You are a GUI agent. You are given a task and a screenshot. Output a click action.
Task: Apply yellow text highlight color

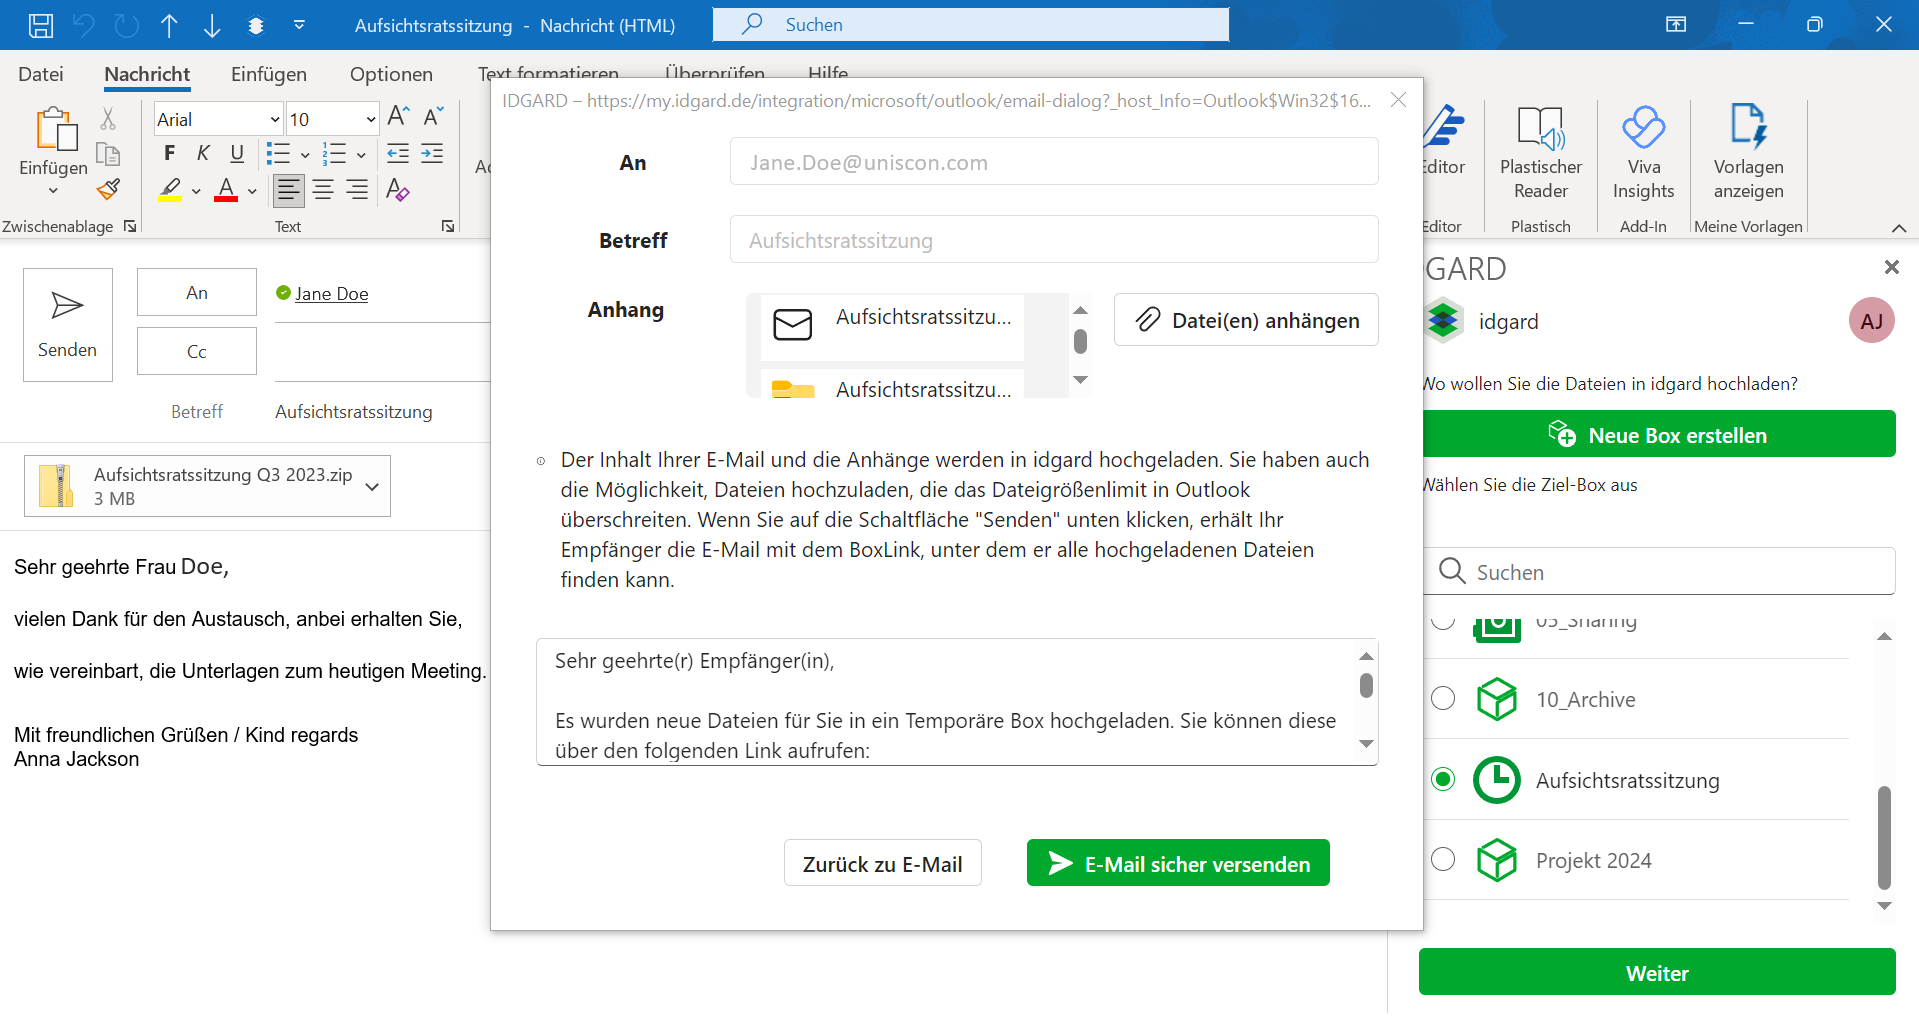click(x=170, y=189)
